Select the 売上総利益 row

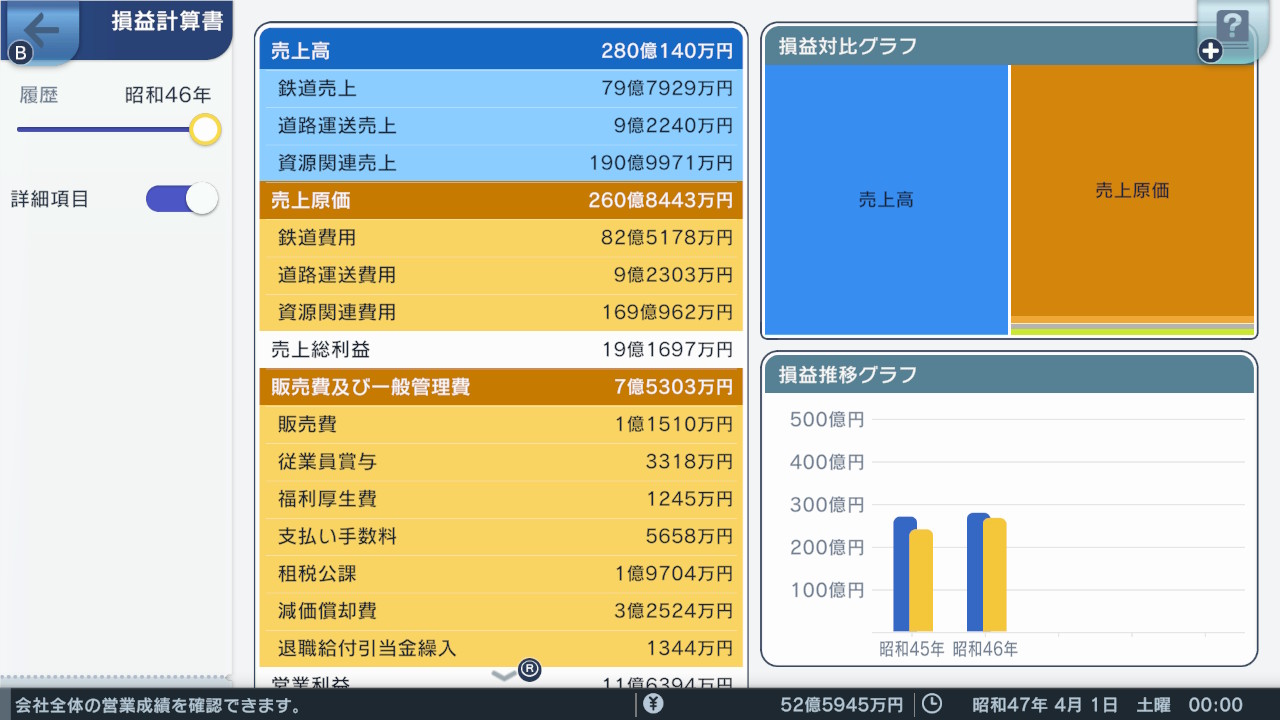[501, 349]
